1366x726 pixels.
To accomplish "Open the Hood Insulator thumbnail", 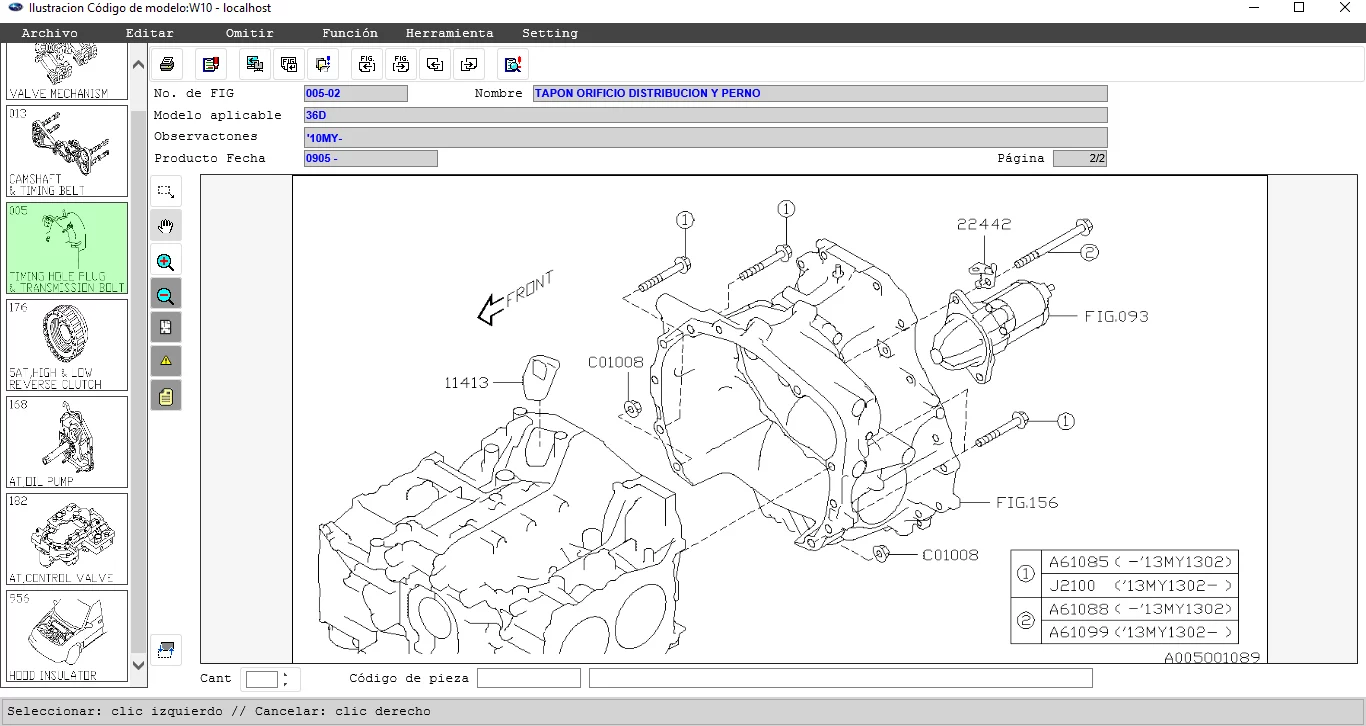I will (67, 635).
